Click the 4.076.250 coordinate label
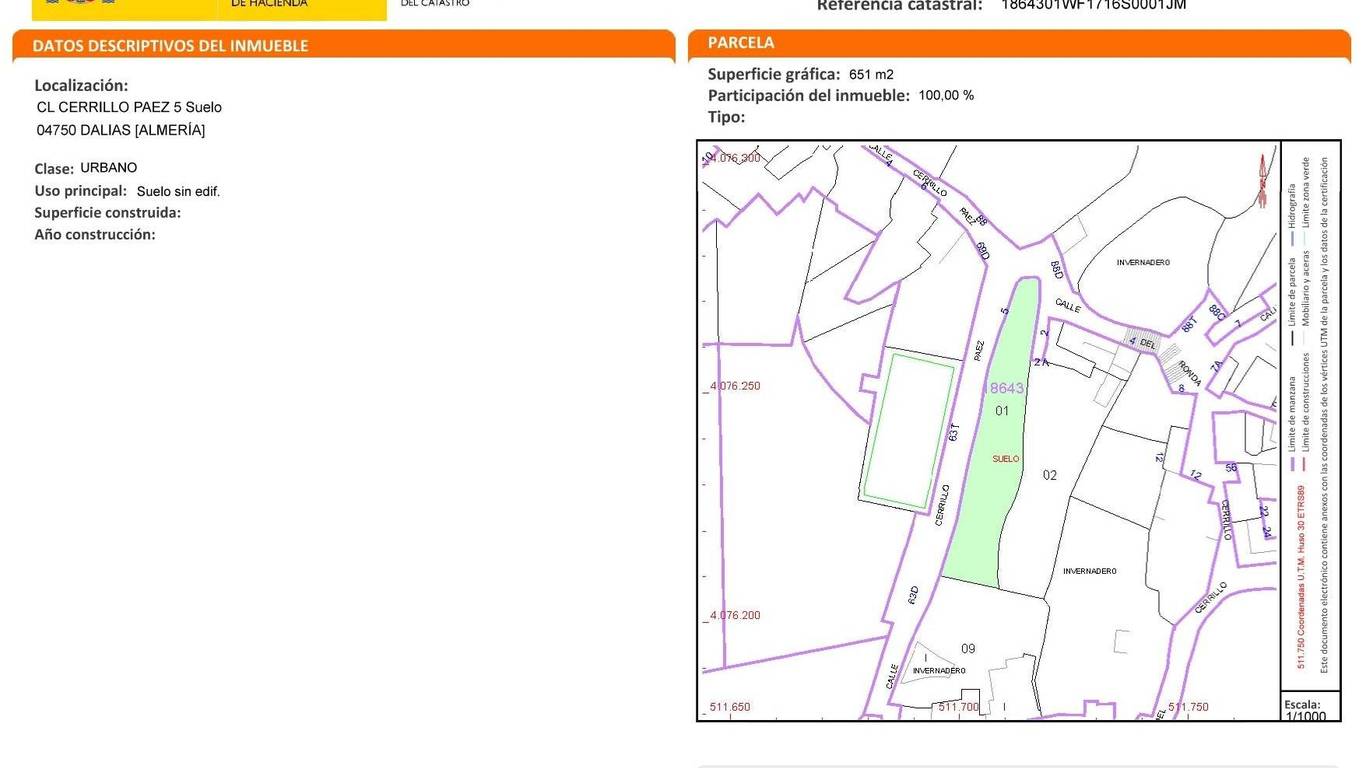This screenshot has width=1366, height=768. [x=735, y=386]
